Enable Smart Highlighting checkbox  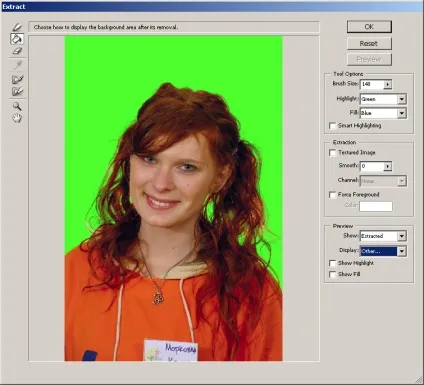coord(332,126)
